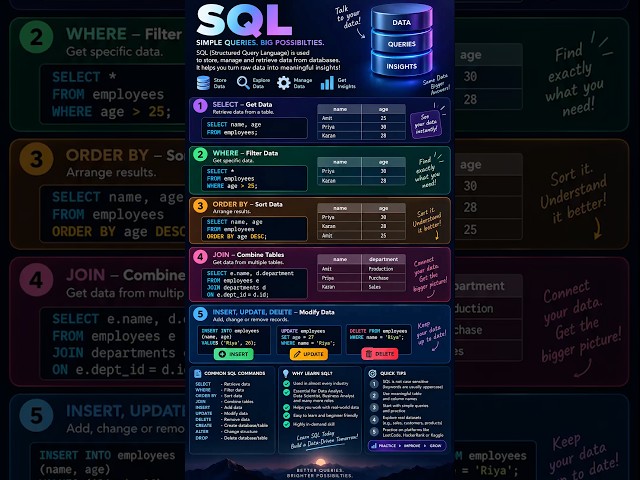
Task: Click the check mark beside Easy to learn and beginner friendly
Action: point(287,416)
